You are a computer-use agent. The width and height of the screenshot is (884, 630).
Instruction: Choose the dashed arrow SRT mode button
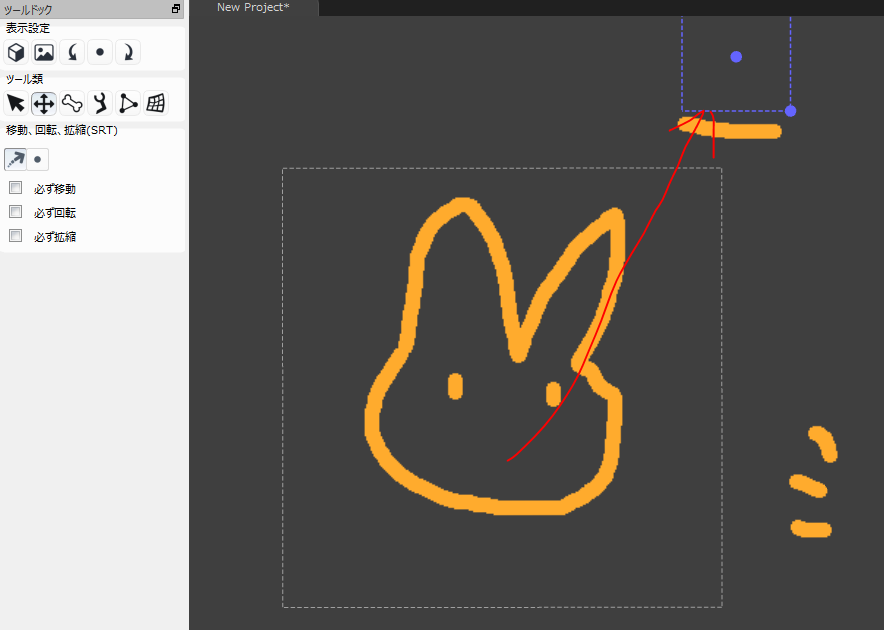15,159
